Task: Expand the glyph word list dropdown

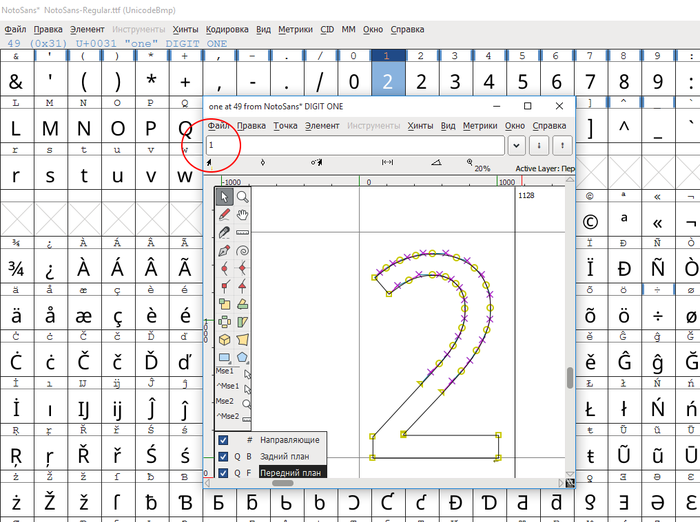Action: pos(516,145)
